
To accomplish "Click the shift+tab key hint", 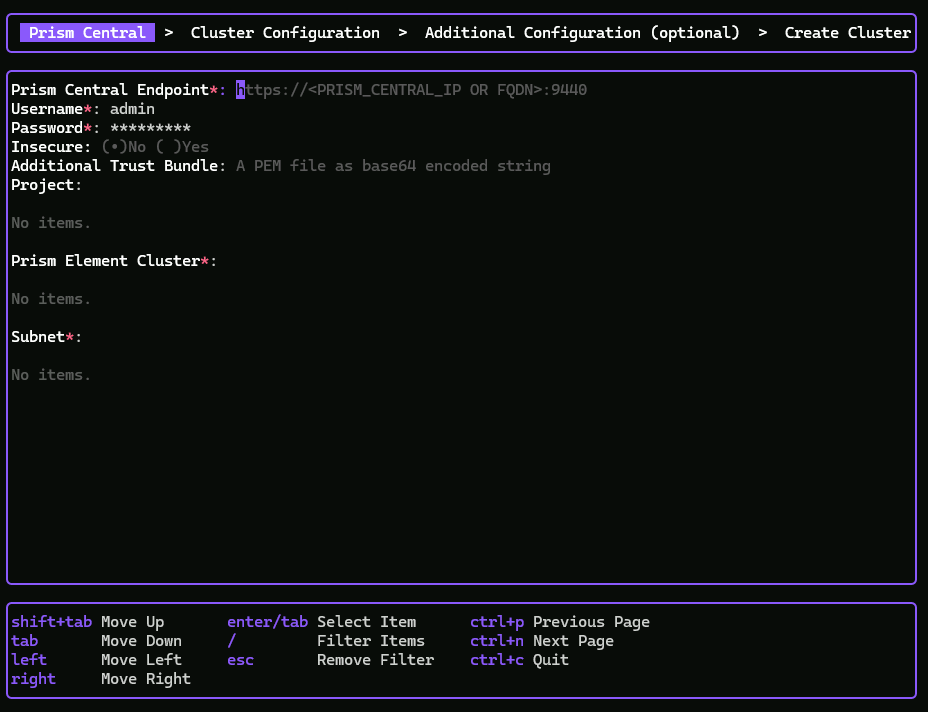I will [51, 622].
